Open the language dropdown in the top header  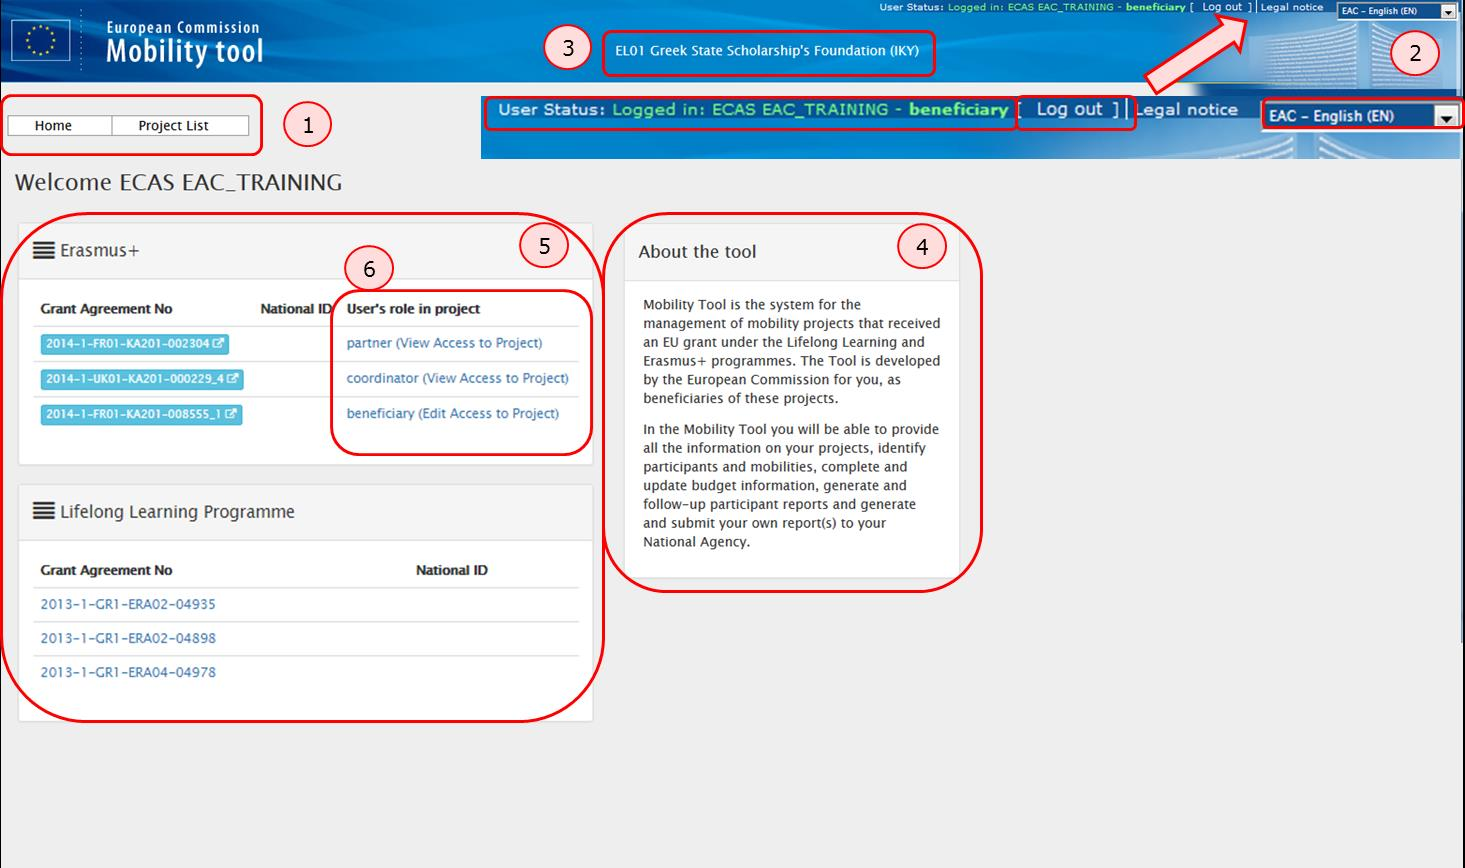(x=1397, y=11)
